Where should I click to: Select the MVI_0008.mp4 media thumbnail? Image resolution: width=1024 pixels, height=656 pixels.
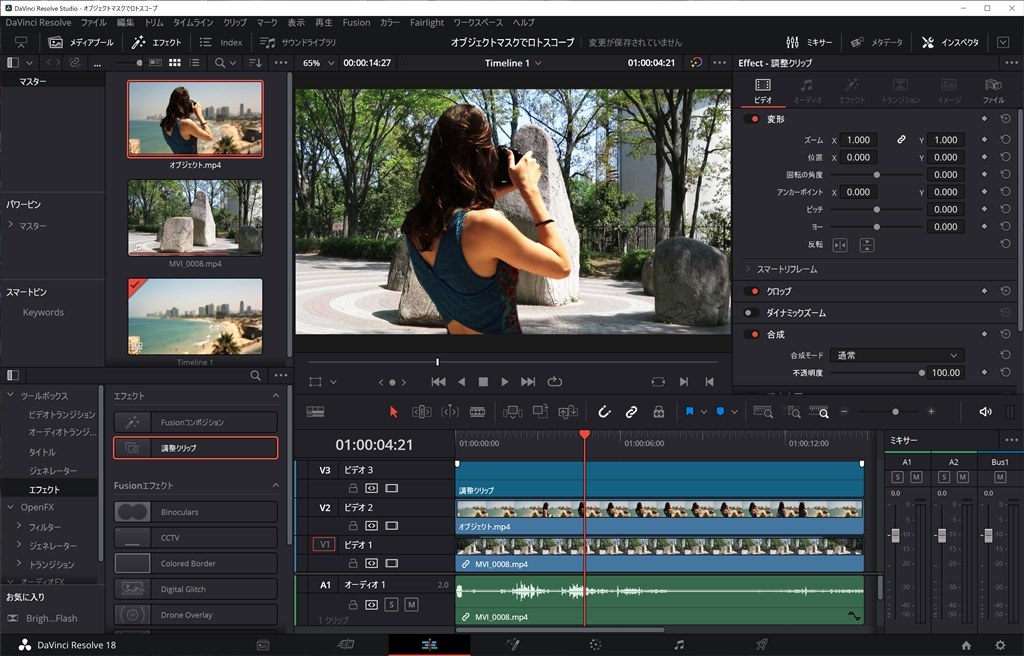click(195, 218)
